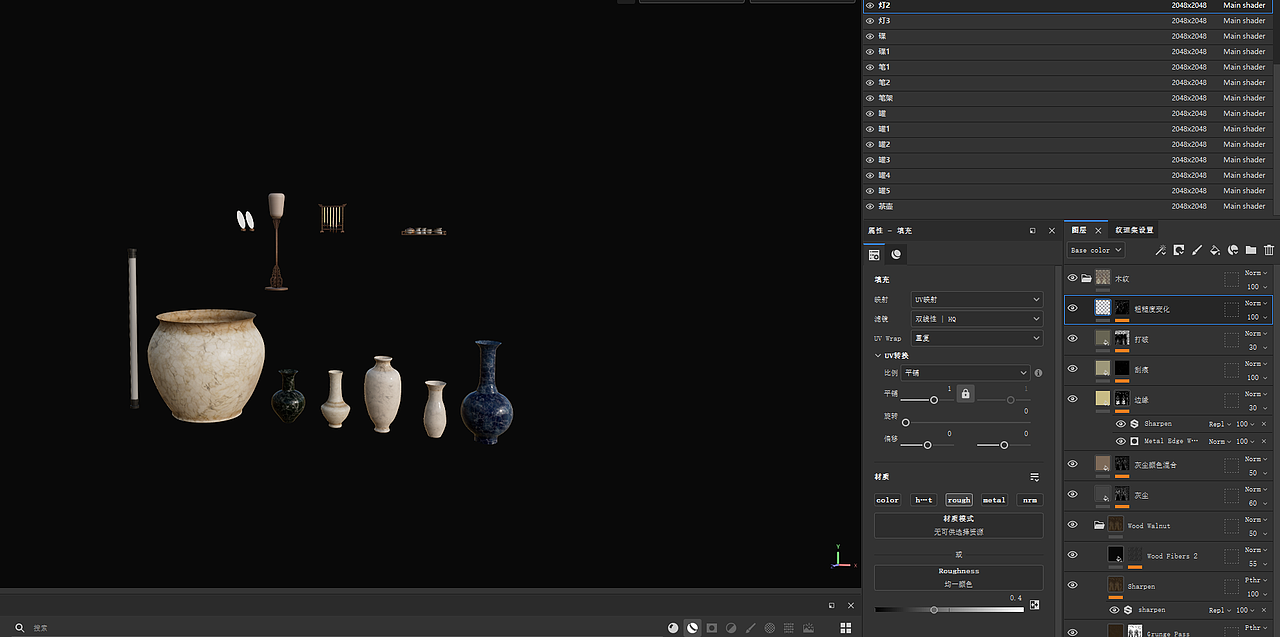Viewport: 1280px width, 637px height.
Task: Click the first 偏移 offset slider
Action: point(927,445)
